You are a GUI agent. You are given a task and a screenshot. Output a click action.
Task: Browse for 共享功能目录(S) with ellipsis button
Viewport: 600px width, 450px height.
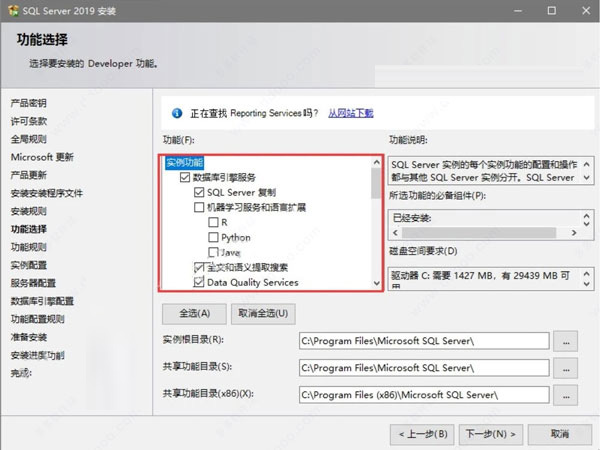tap(566, 368)
